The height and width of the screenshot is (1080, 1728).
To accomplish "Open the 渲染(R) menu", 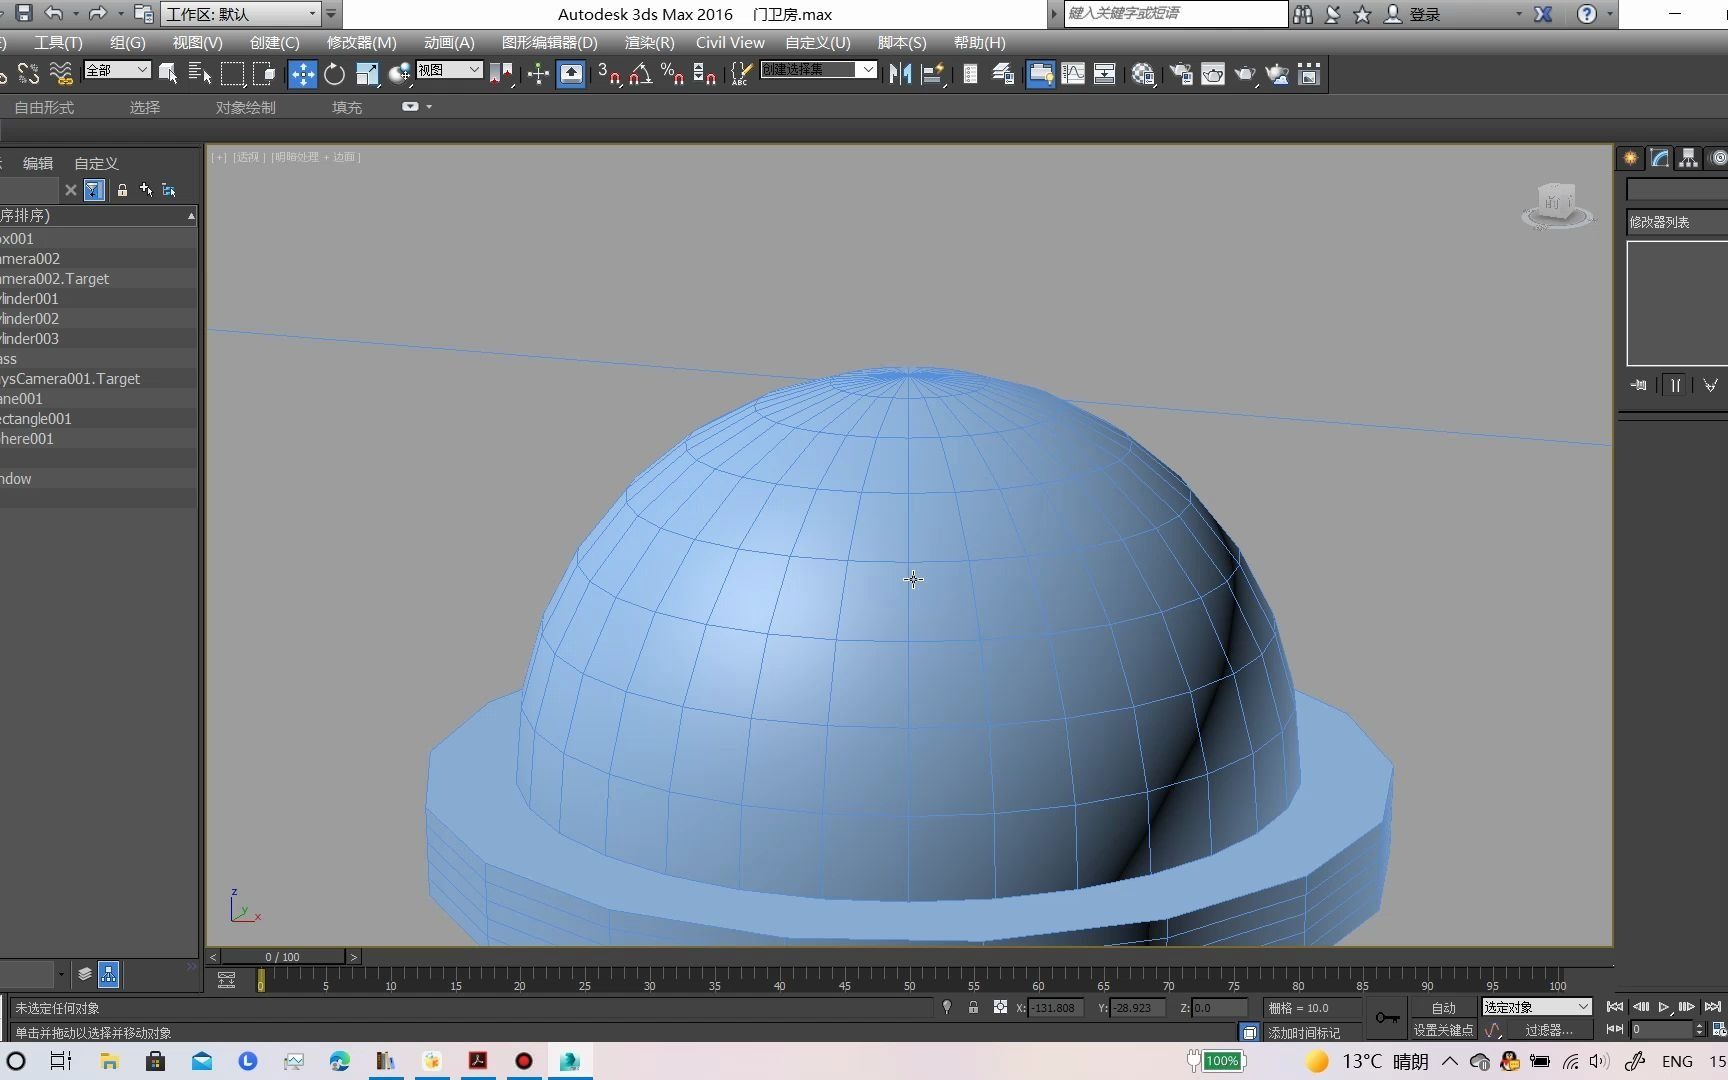I will (648, 42).
